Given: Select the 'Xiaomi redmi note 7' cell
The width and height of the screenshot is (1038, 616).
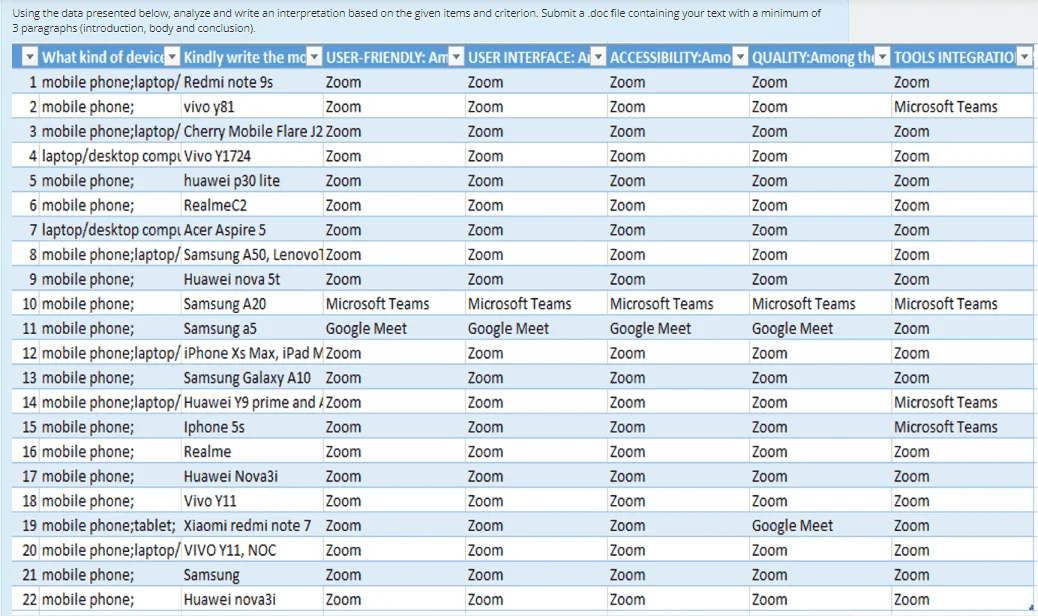Looking at the screenshot, I should (x=252, y=525).
